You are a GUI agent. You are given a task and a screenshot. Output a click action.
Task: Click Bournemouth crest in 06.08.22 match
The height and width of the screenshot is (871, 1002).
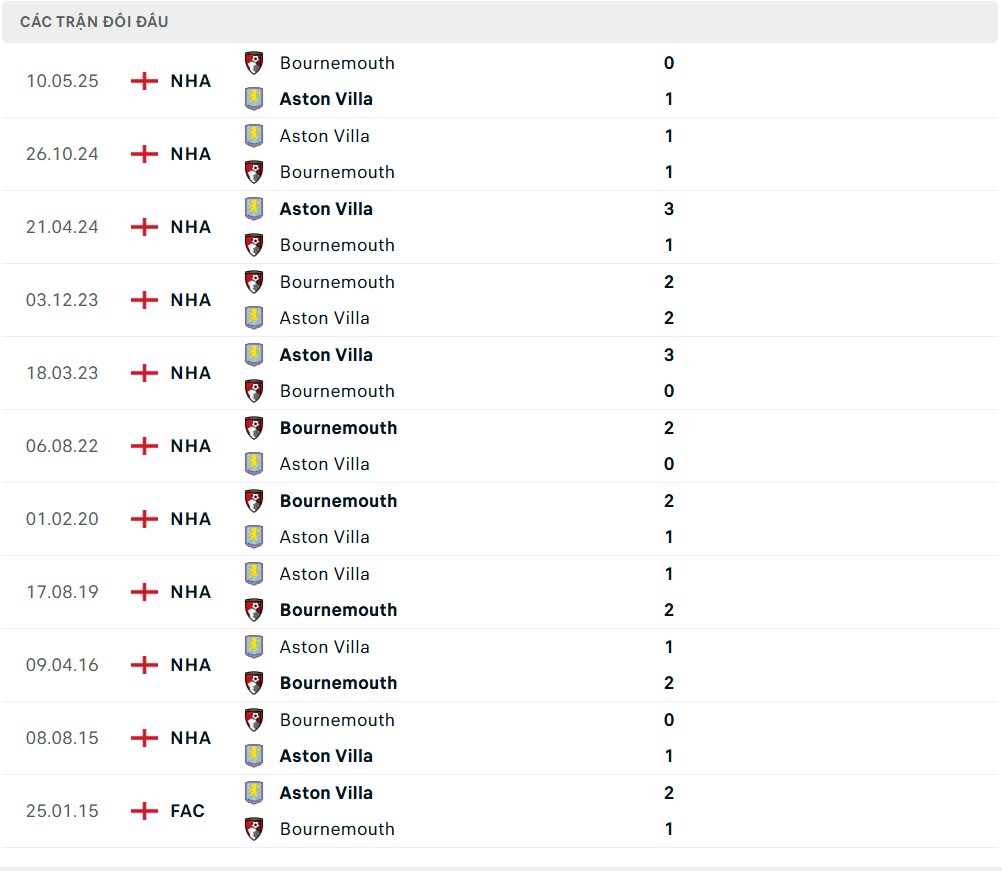point(254,428)
